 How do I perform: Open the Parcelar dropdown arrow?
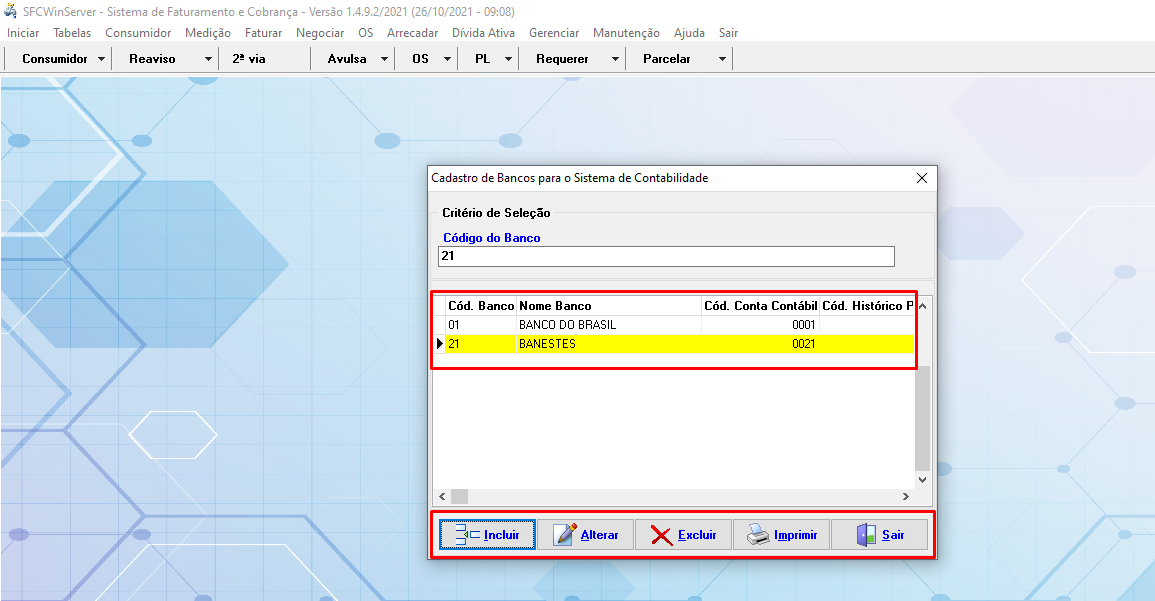coord(722,59)
